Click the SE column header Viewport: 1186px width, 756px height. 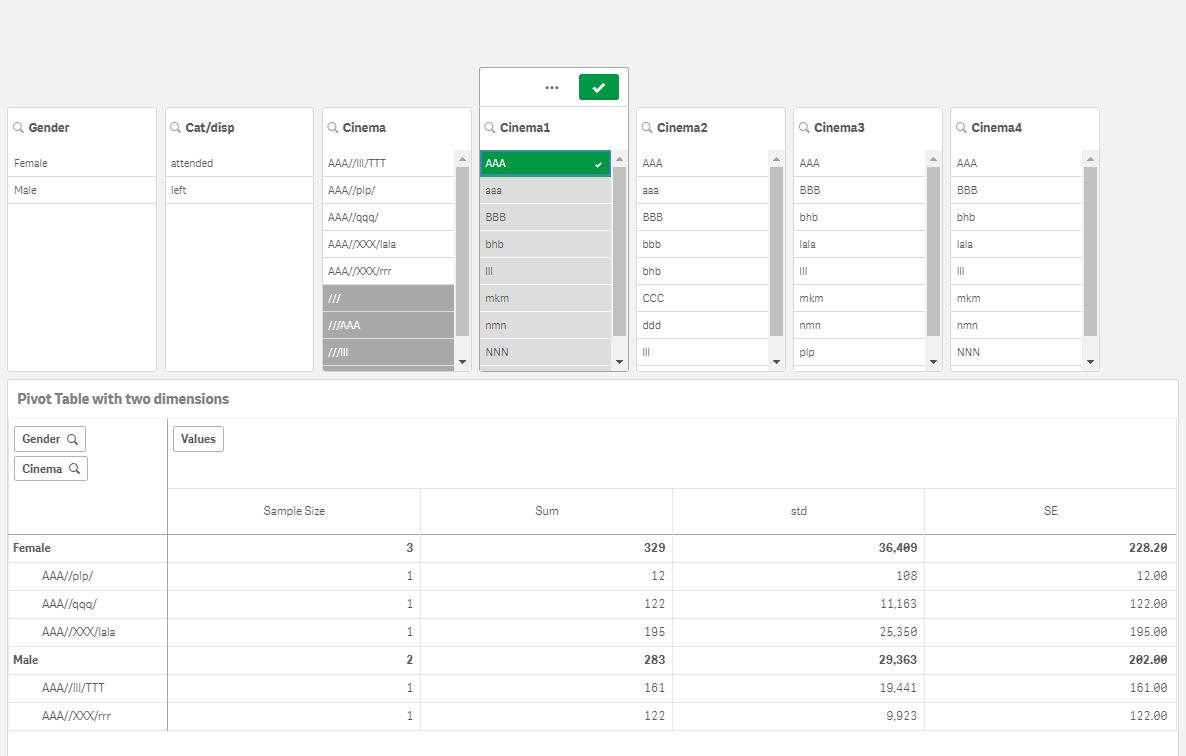point(1051,511)
